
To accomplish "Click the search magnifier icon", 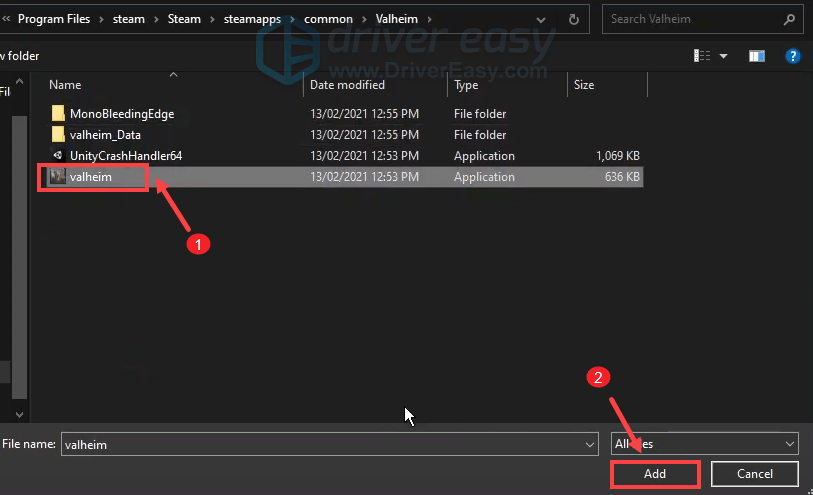I will (789, 20).
